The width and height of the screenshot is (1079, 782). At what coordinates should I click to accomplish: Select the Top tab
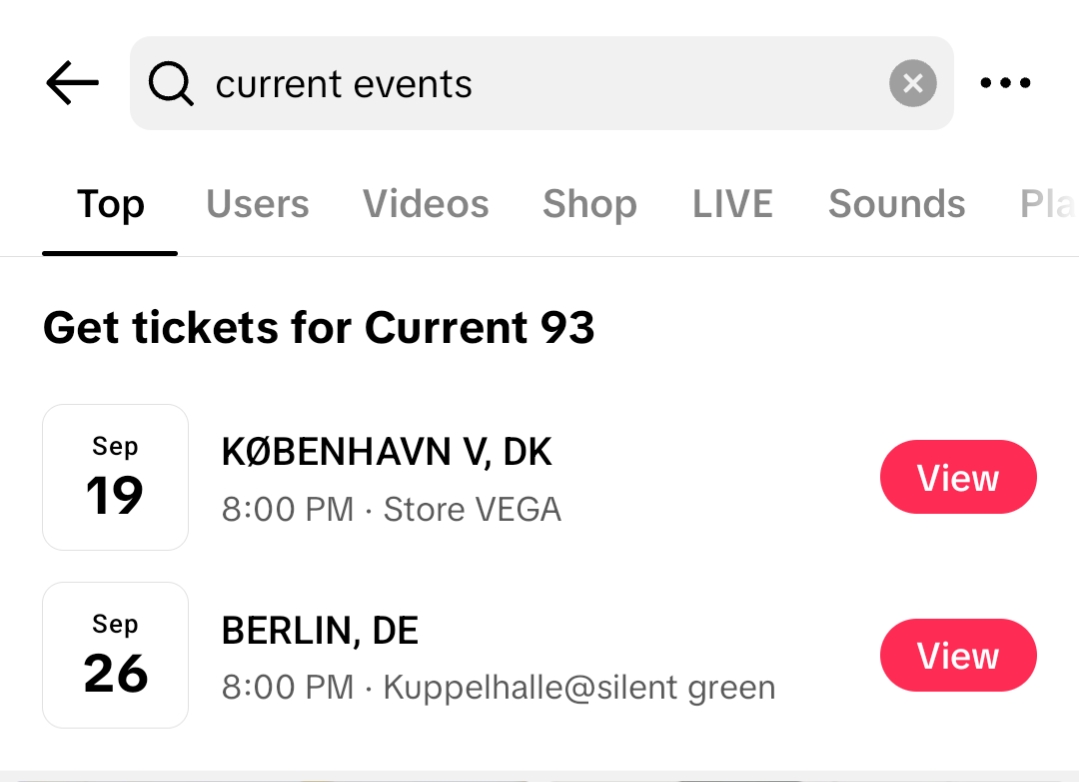[111, 204]
